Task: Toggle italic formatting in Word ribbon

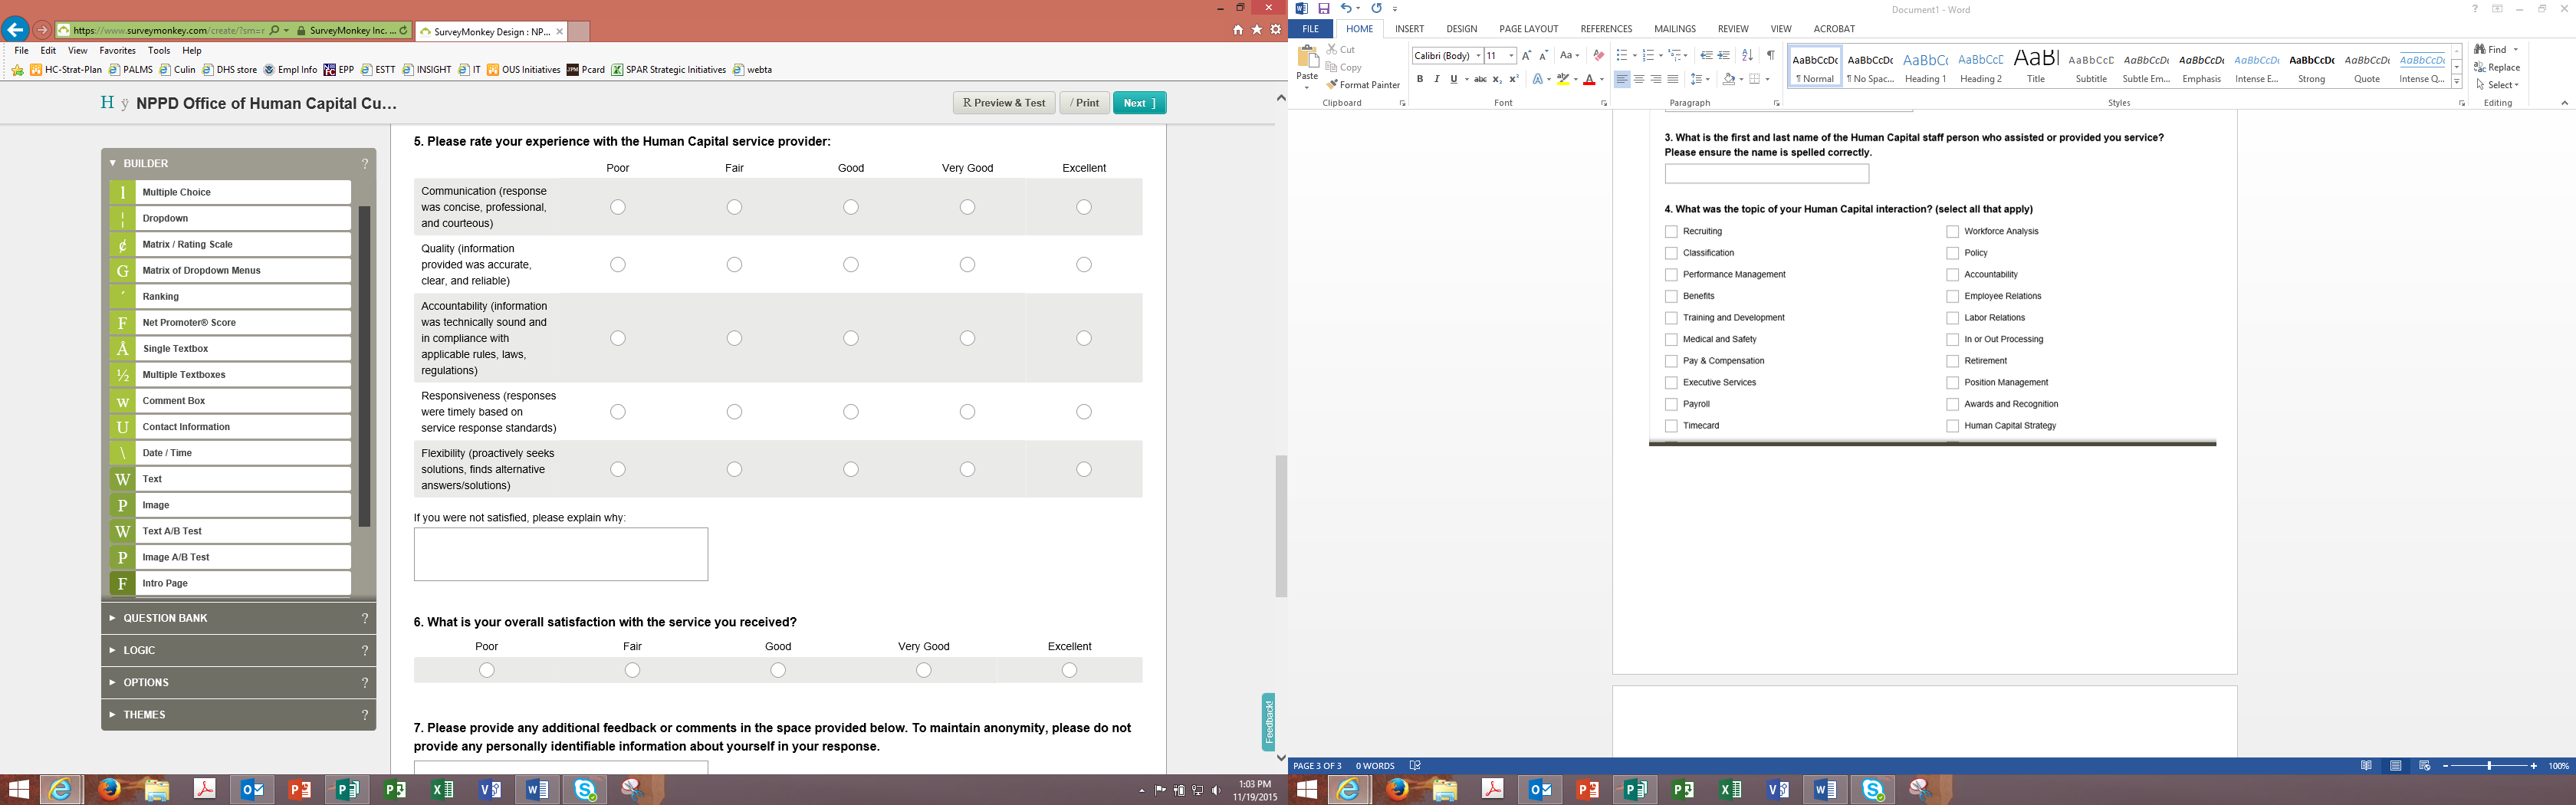Action: 1436,79
